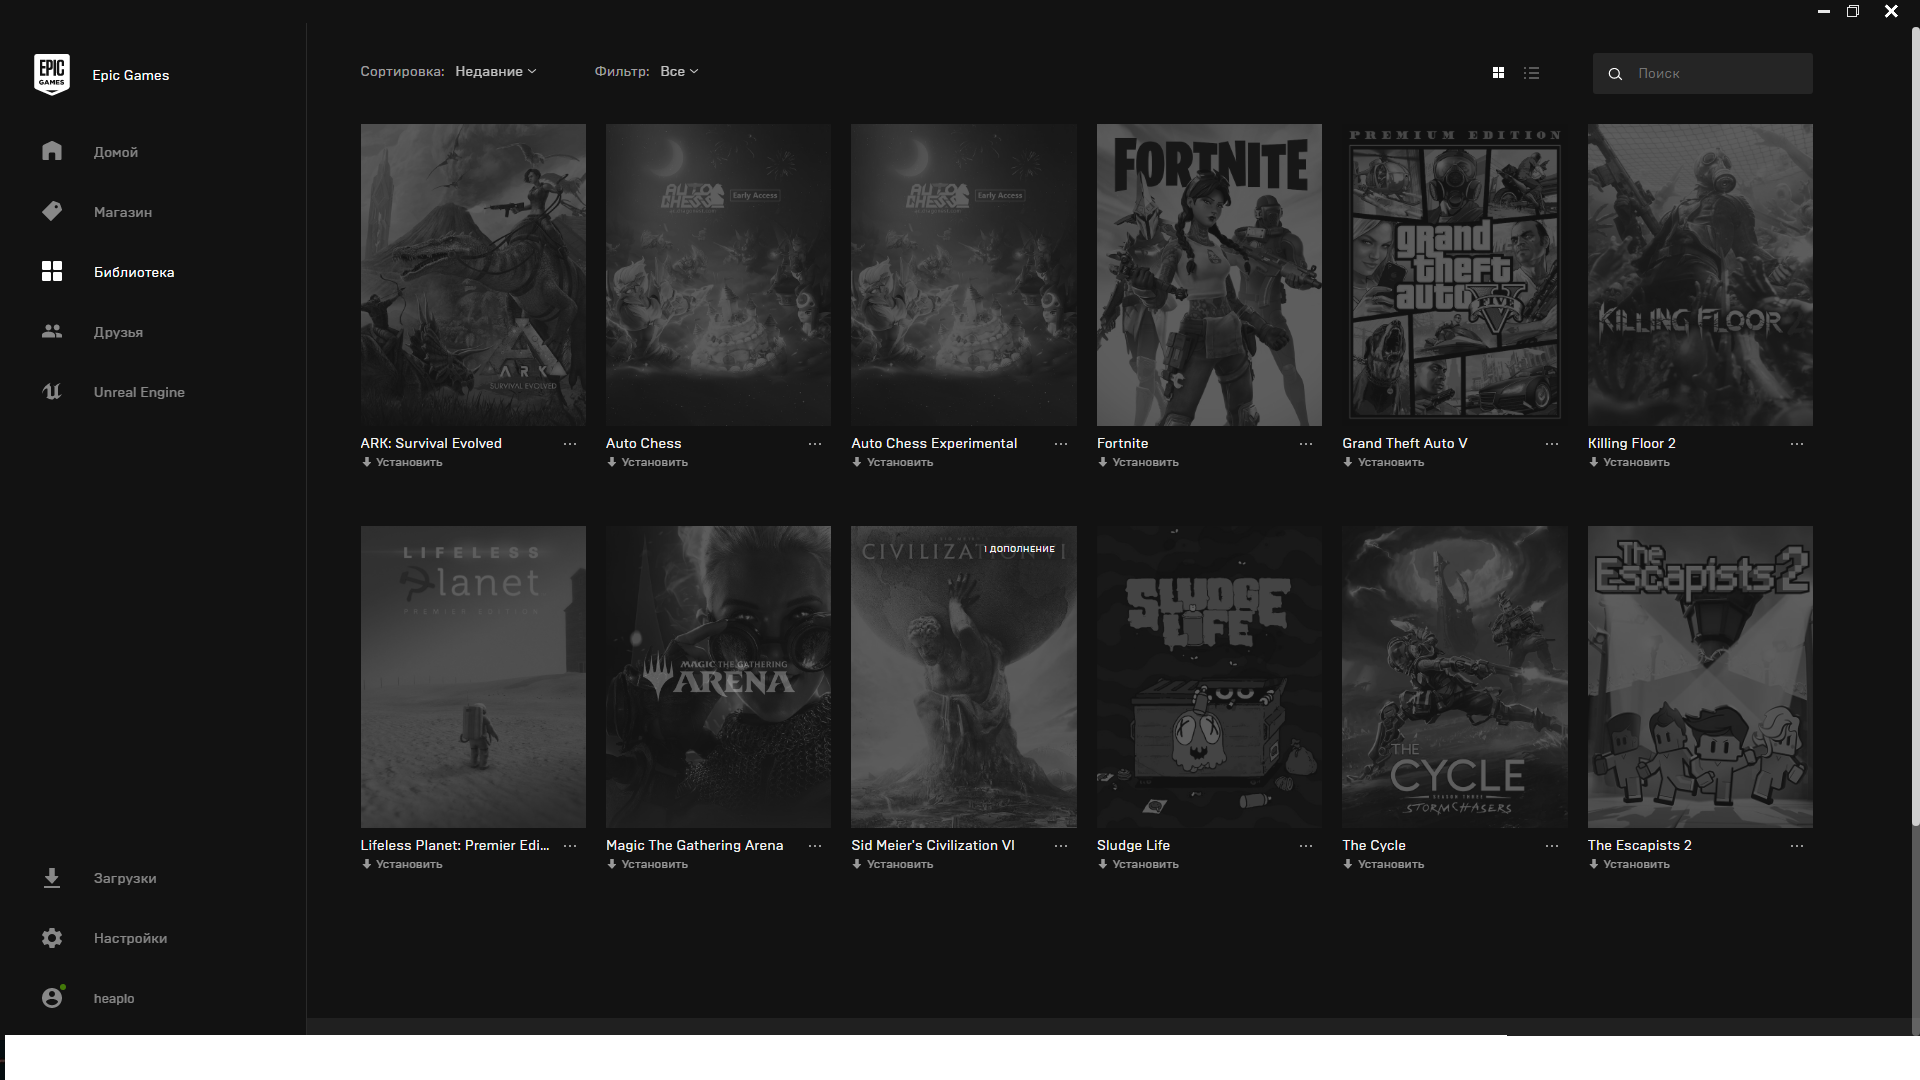Switch to list view layout
Viewport: 1920px width, 1080px height.
(x=1531, y=73)
